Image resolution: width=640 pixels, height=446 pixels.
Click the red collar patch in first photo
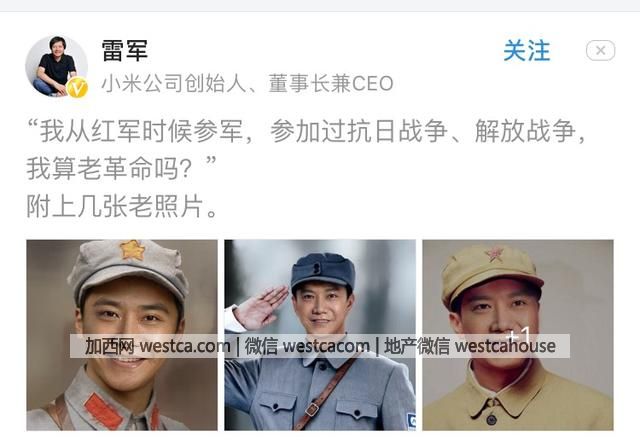104,410
